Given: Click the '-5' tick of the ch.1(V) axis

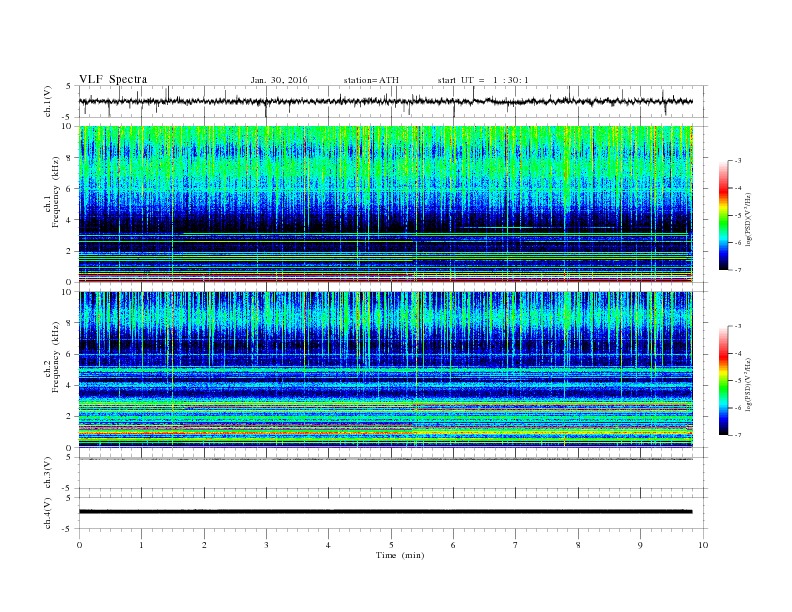Looking at the screenshot, I should (x=68, y=118).
